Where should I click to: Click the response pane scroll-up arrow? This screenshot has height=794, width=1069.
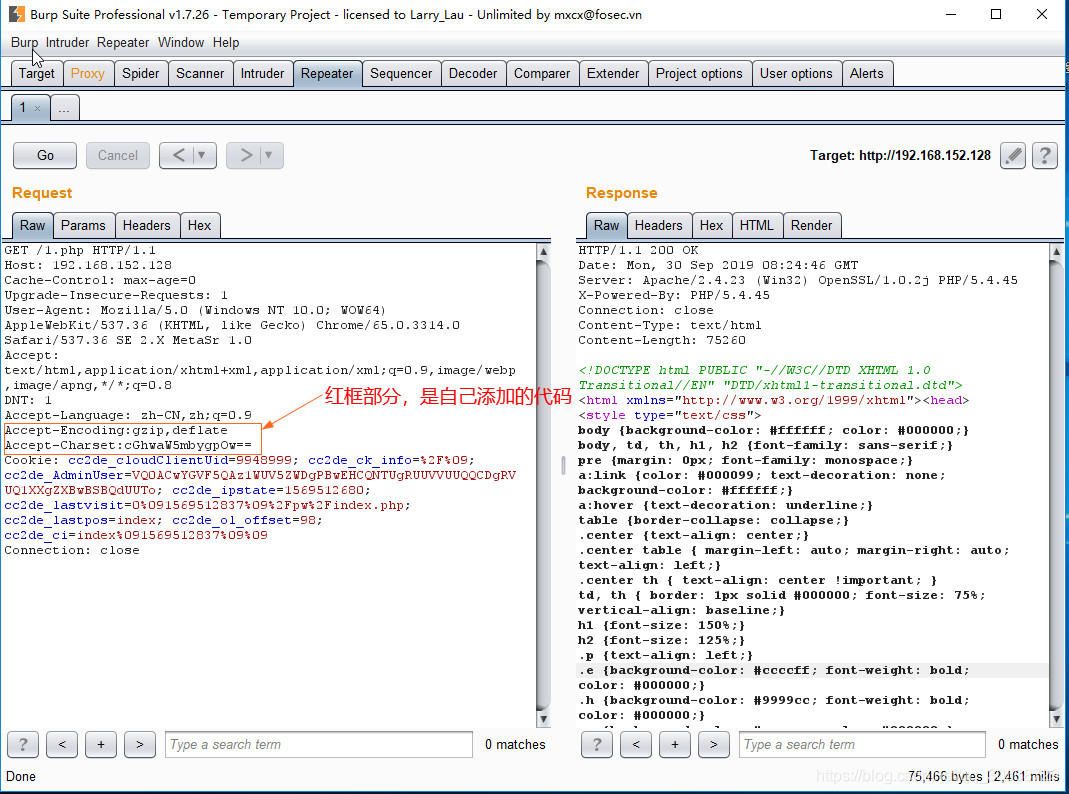point(1056,251)
